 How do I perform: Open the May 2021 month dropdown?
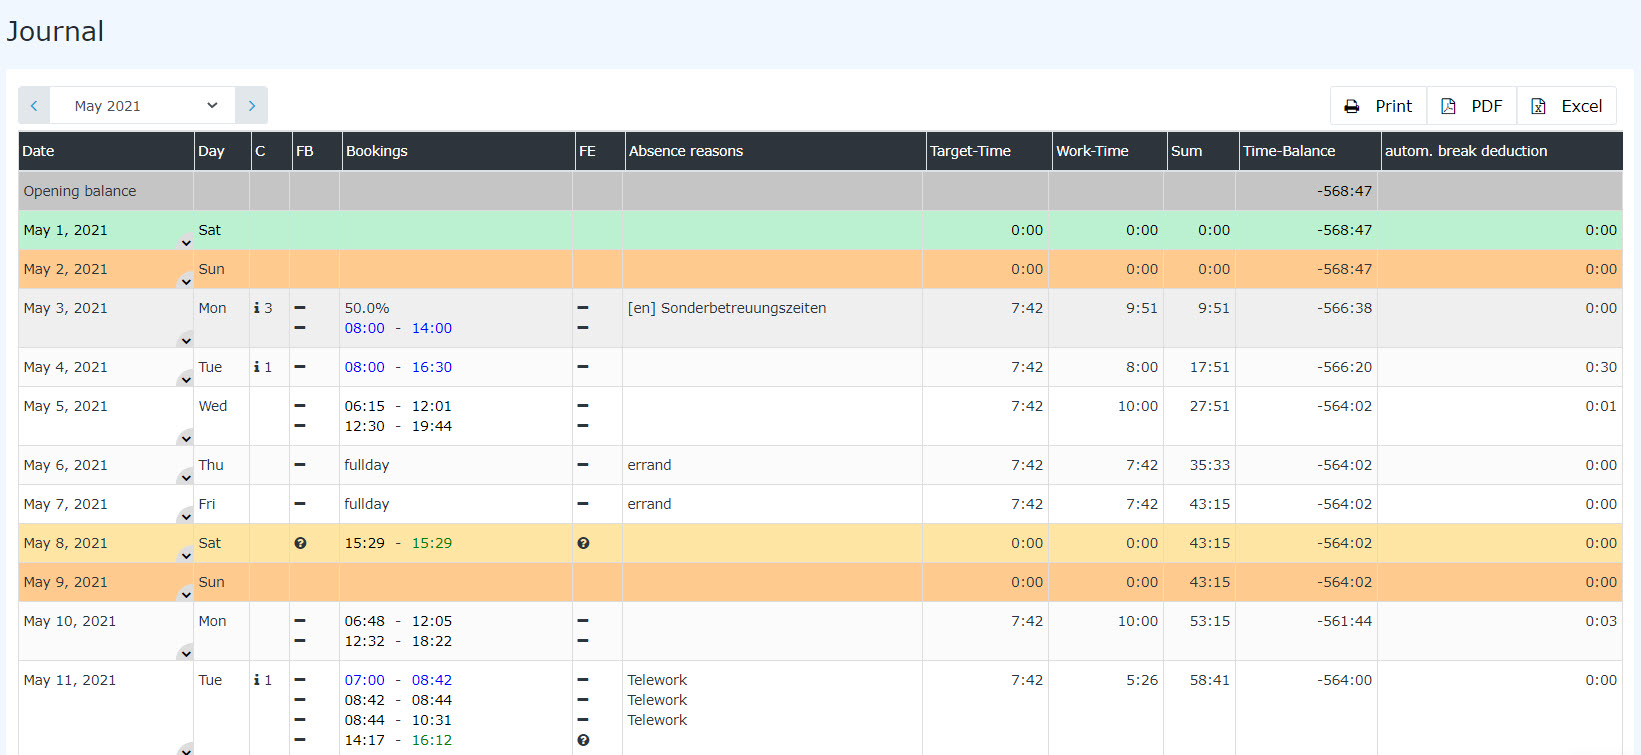click(143, 105)
